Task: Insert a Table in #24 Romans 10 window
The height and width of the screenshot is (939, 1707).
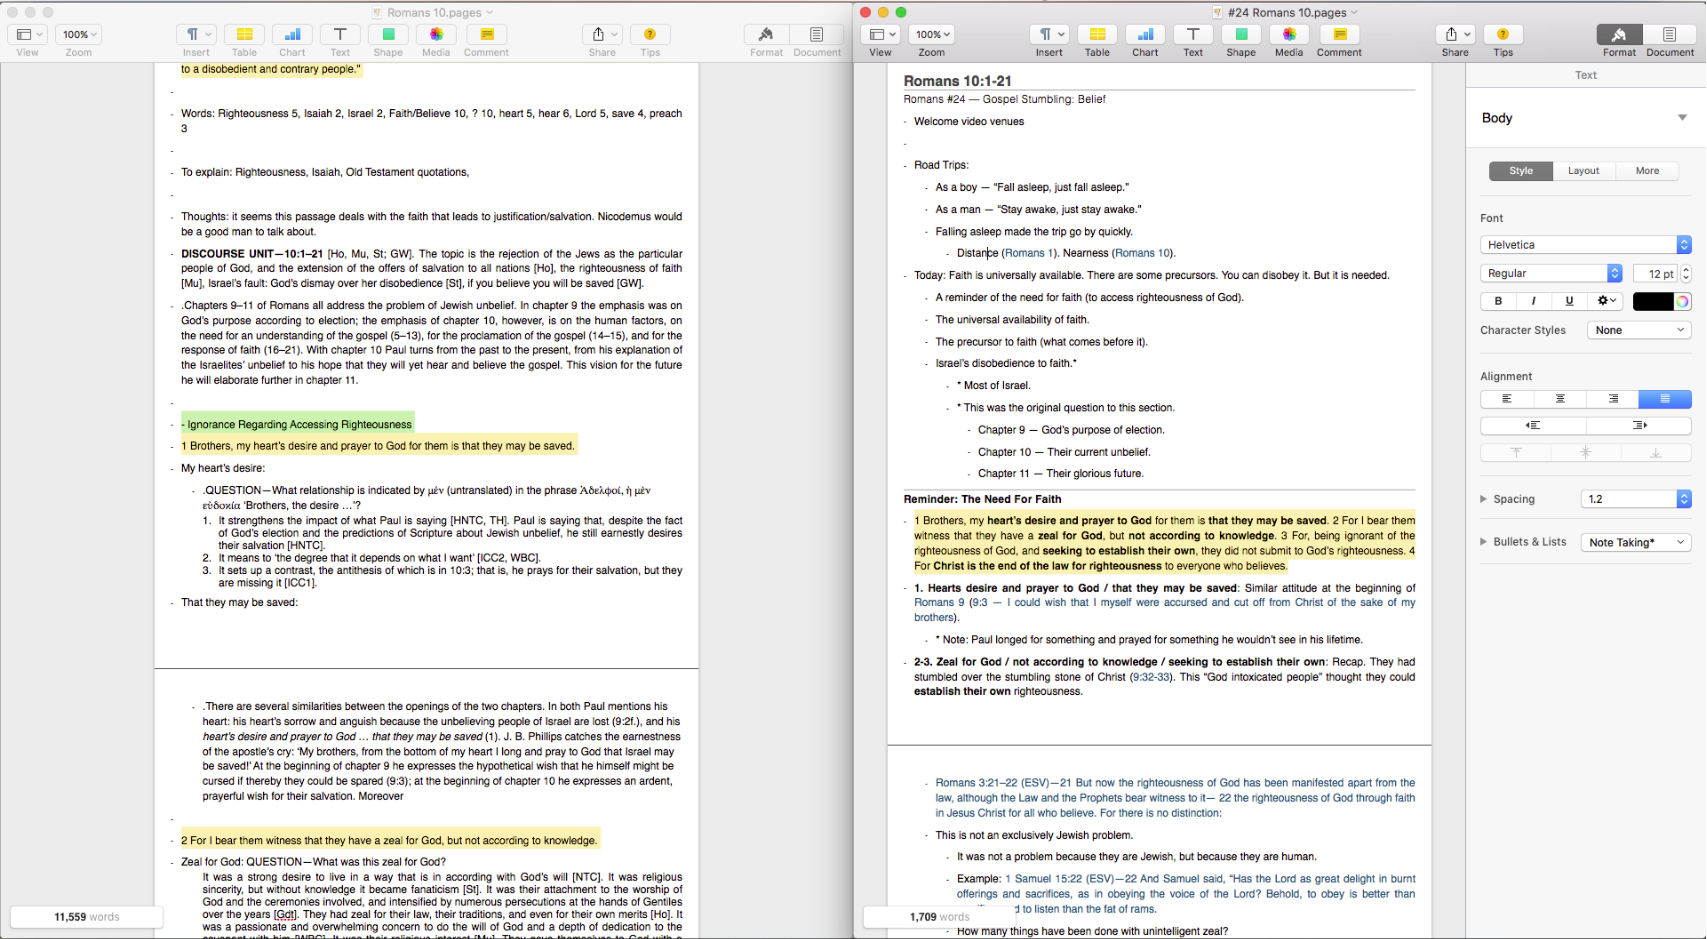Action: click(x=1097, y=34)
